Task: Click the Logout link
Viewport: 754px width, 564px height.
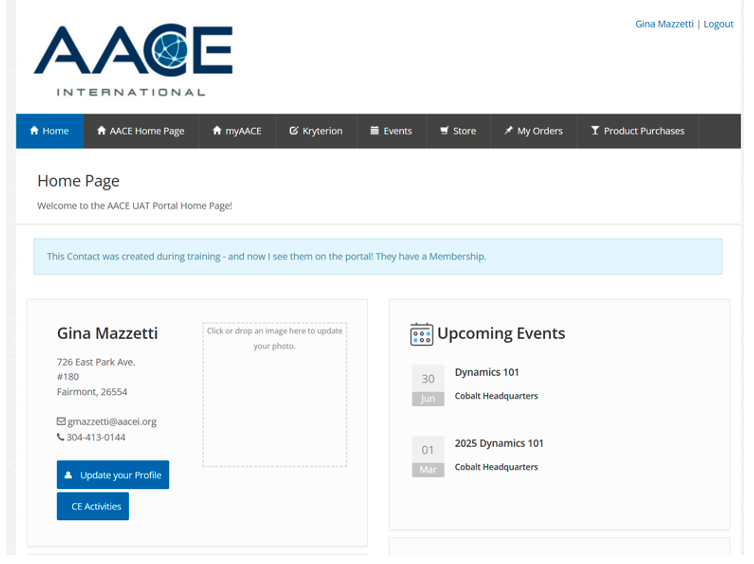Action: 718,24
